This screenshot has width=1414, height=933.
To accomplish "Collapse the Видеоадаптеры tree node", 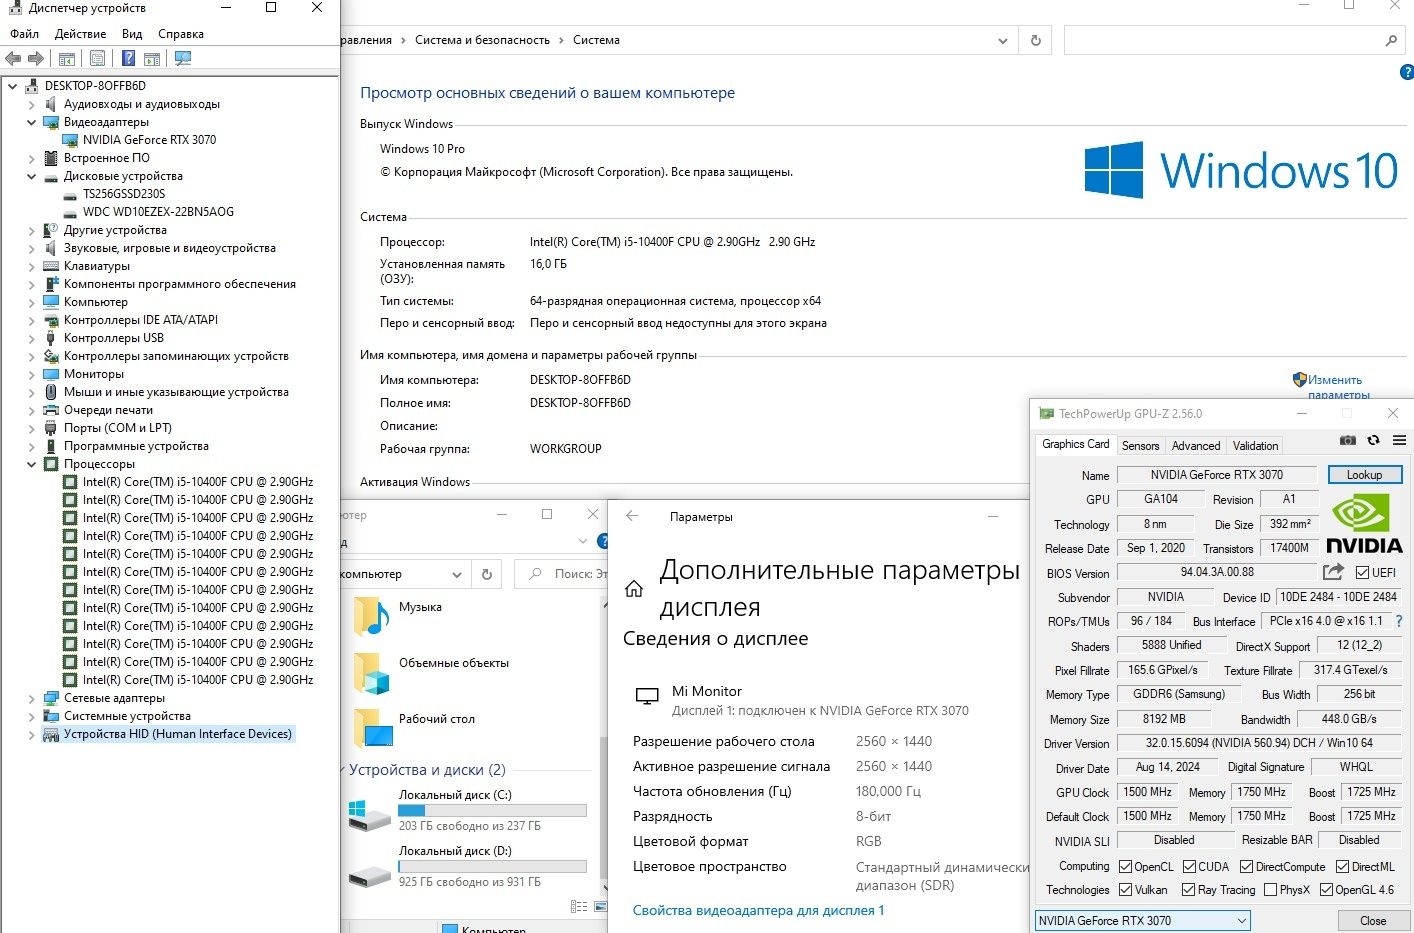I will pyautogui.click(x=31, y=122).
